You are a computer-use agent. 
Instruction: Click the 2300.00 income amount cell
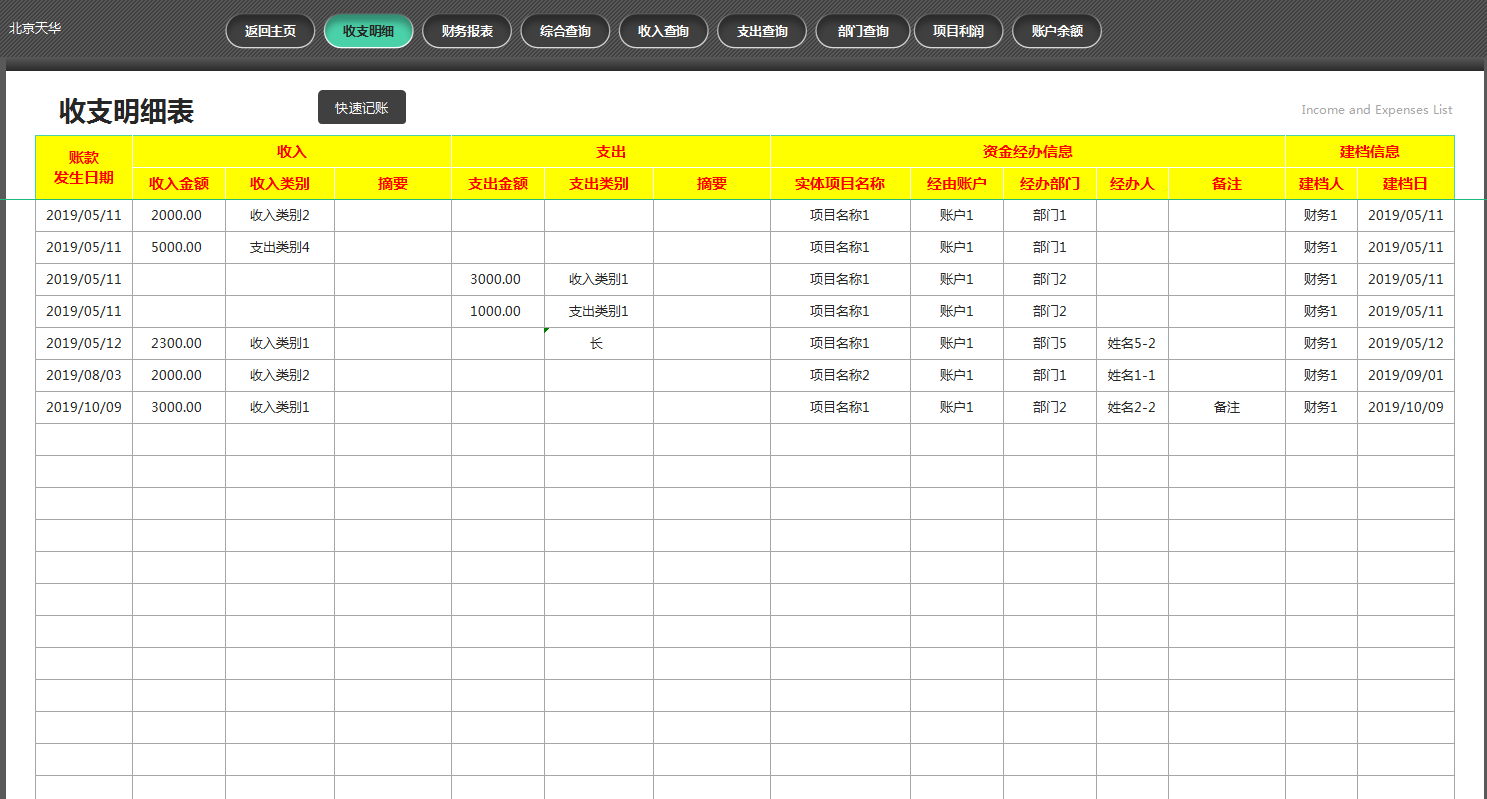179,344
